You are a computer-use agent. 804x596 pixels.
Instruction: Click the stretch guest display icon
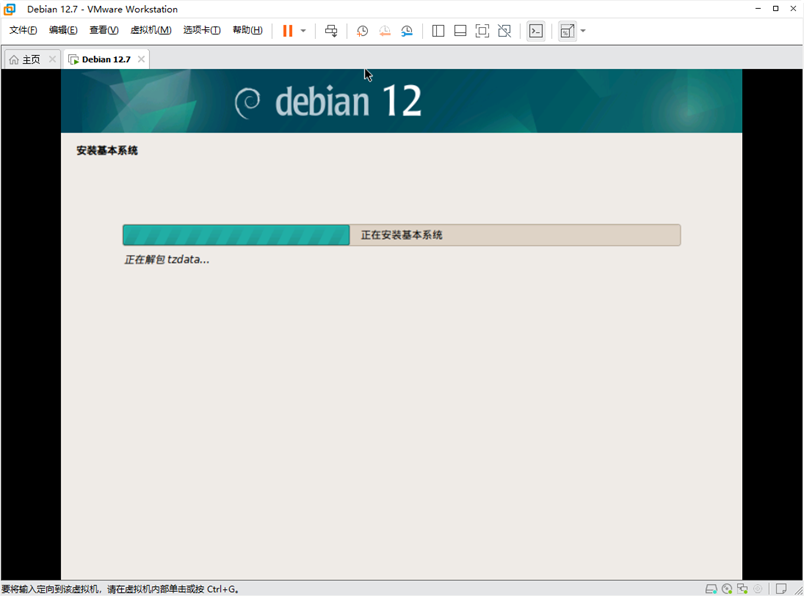567,31
